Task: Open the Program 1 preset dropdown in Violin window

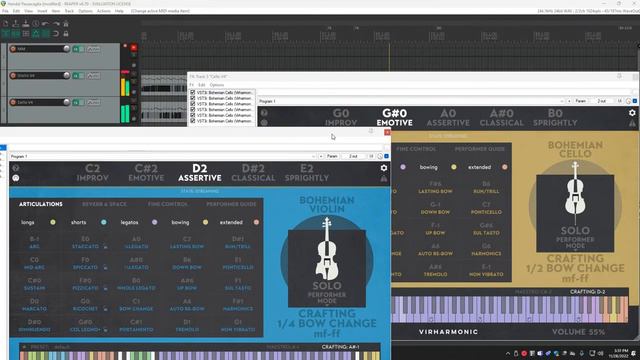Action: click(163, 156)
